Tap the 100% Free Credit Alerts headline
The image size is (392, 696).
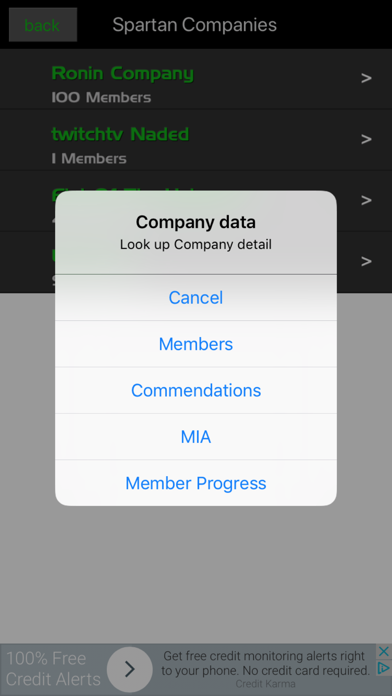pyautogui.click(x=53, y=668)
